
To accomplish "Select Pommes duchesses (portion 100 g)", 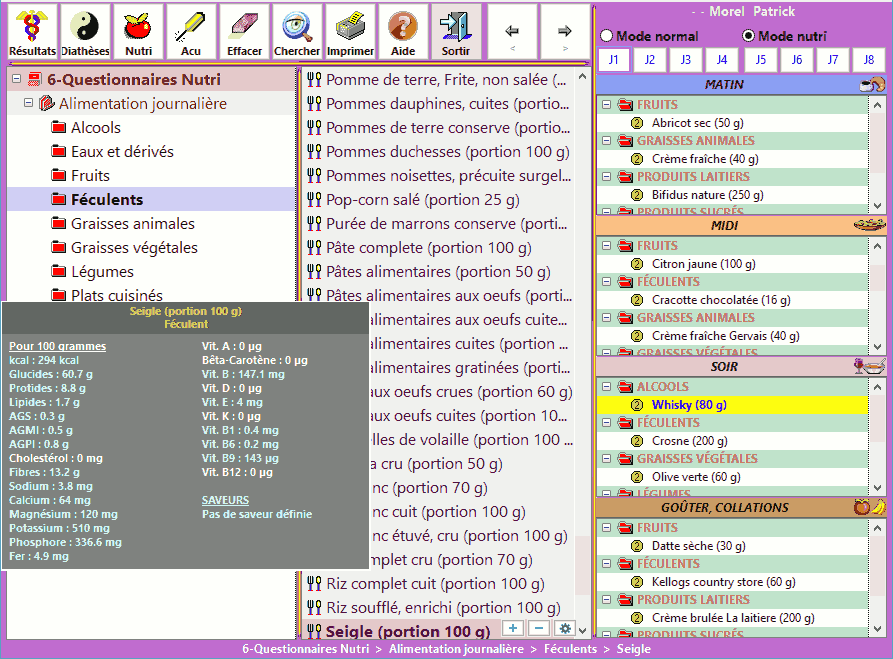I will (x=448, y=152).
